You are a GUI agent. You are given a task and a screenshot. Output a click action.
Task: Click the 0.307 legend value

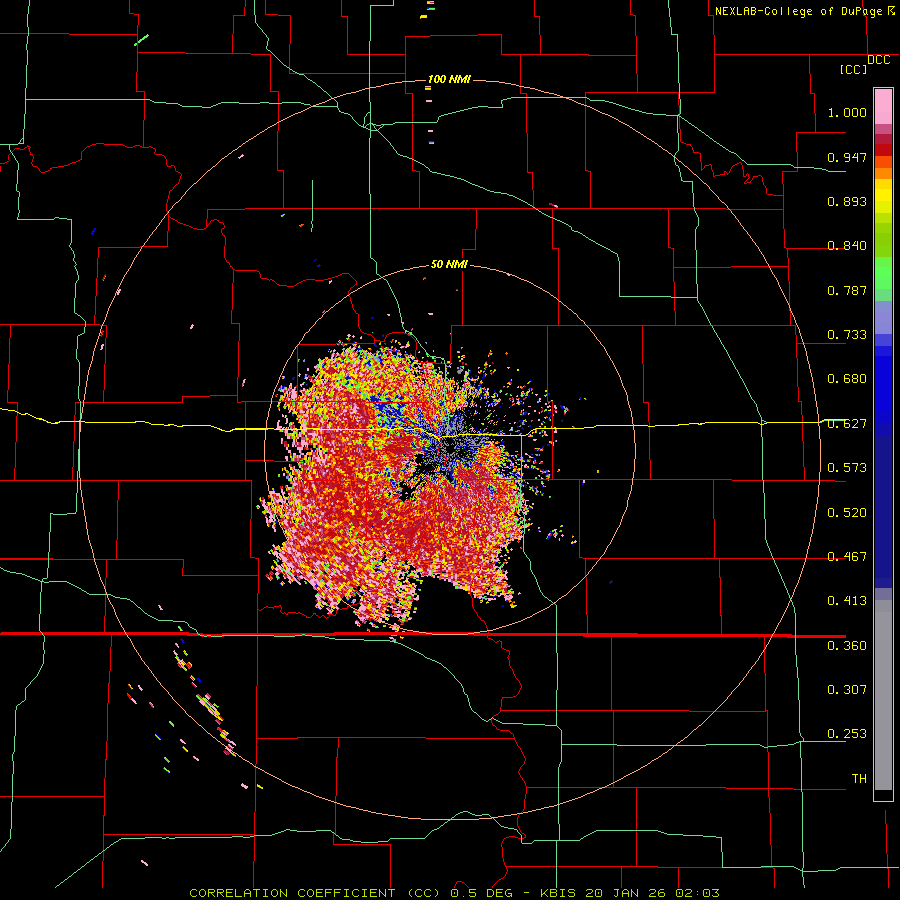click(x=847, y=690)
